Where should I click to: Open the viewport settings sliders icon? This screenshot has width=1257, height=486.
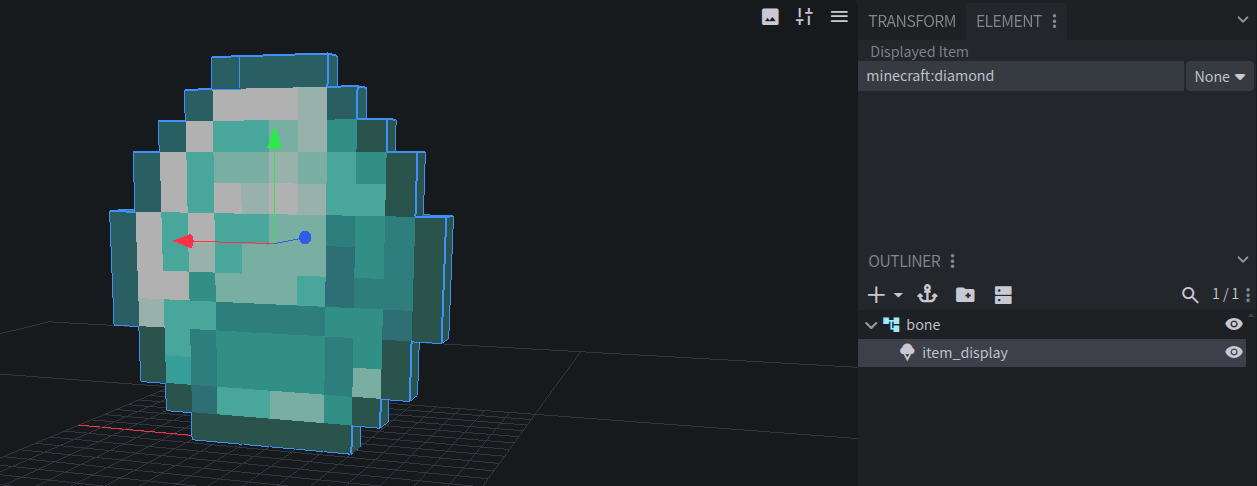(x=804, y=17)
